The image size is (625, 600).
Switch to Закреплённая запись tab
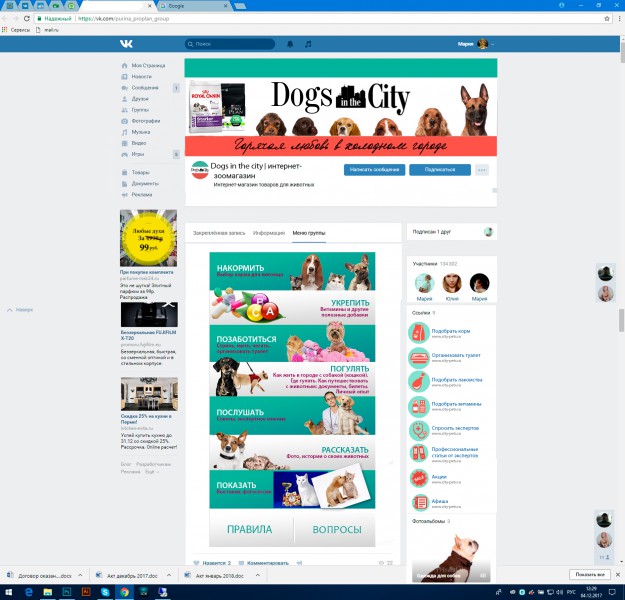coord(219,233)
